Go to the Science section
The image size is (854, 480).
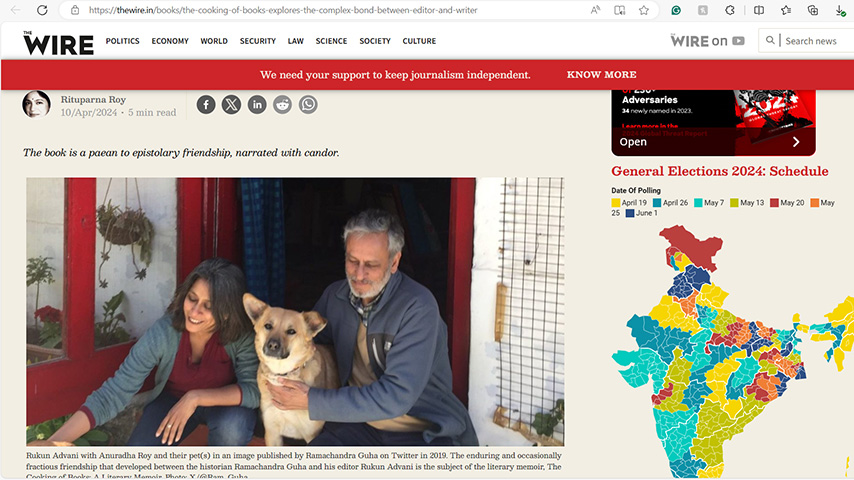click(331, 41)
